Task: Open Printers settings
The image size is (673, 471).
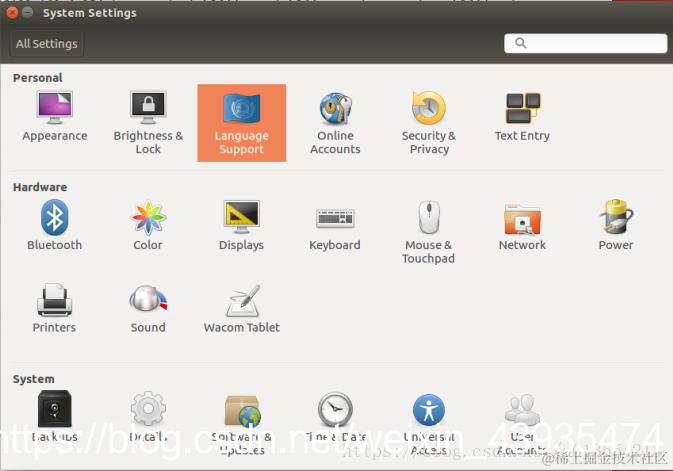Action: (55, 308)
